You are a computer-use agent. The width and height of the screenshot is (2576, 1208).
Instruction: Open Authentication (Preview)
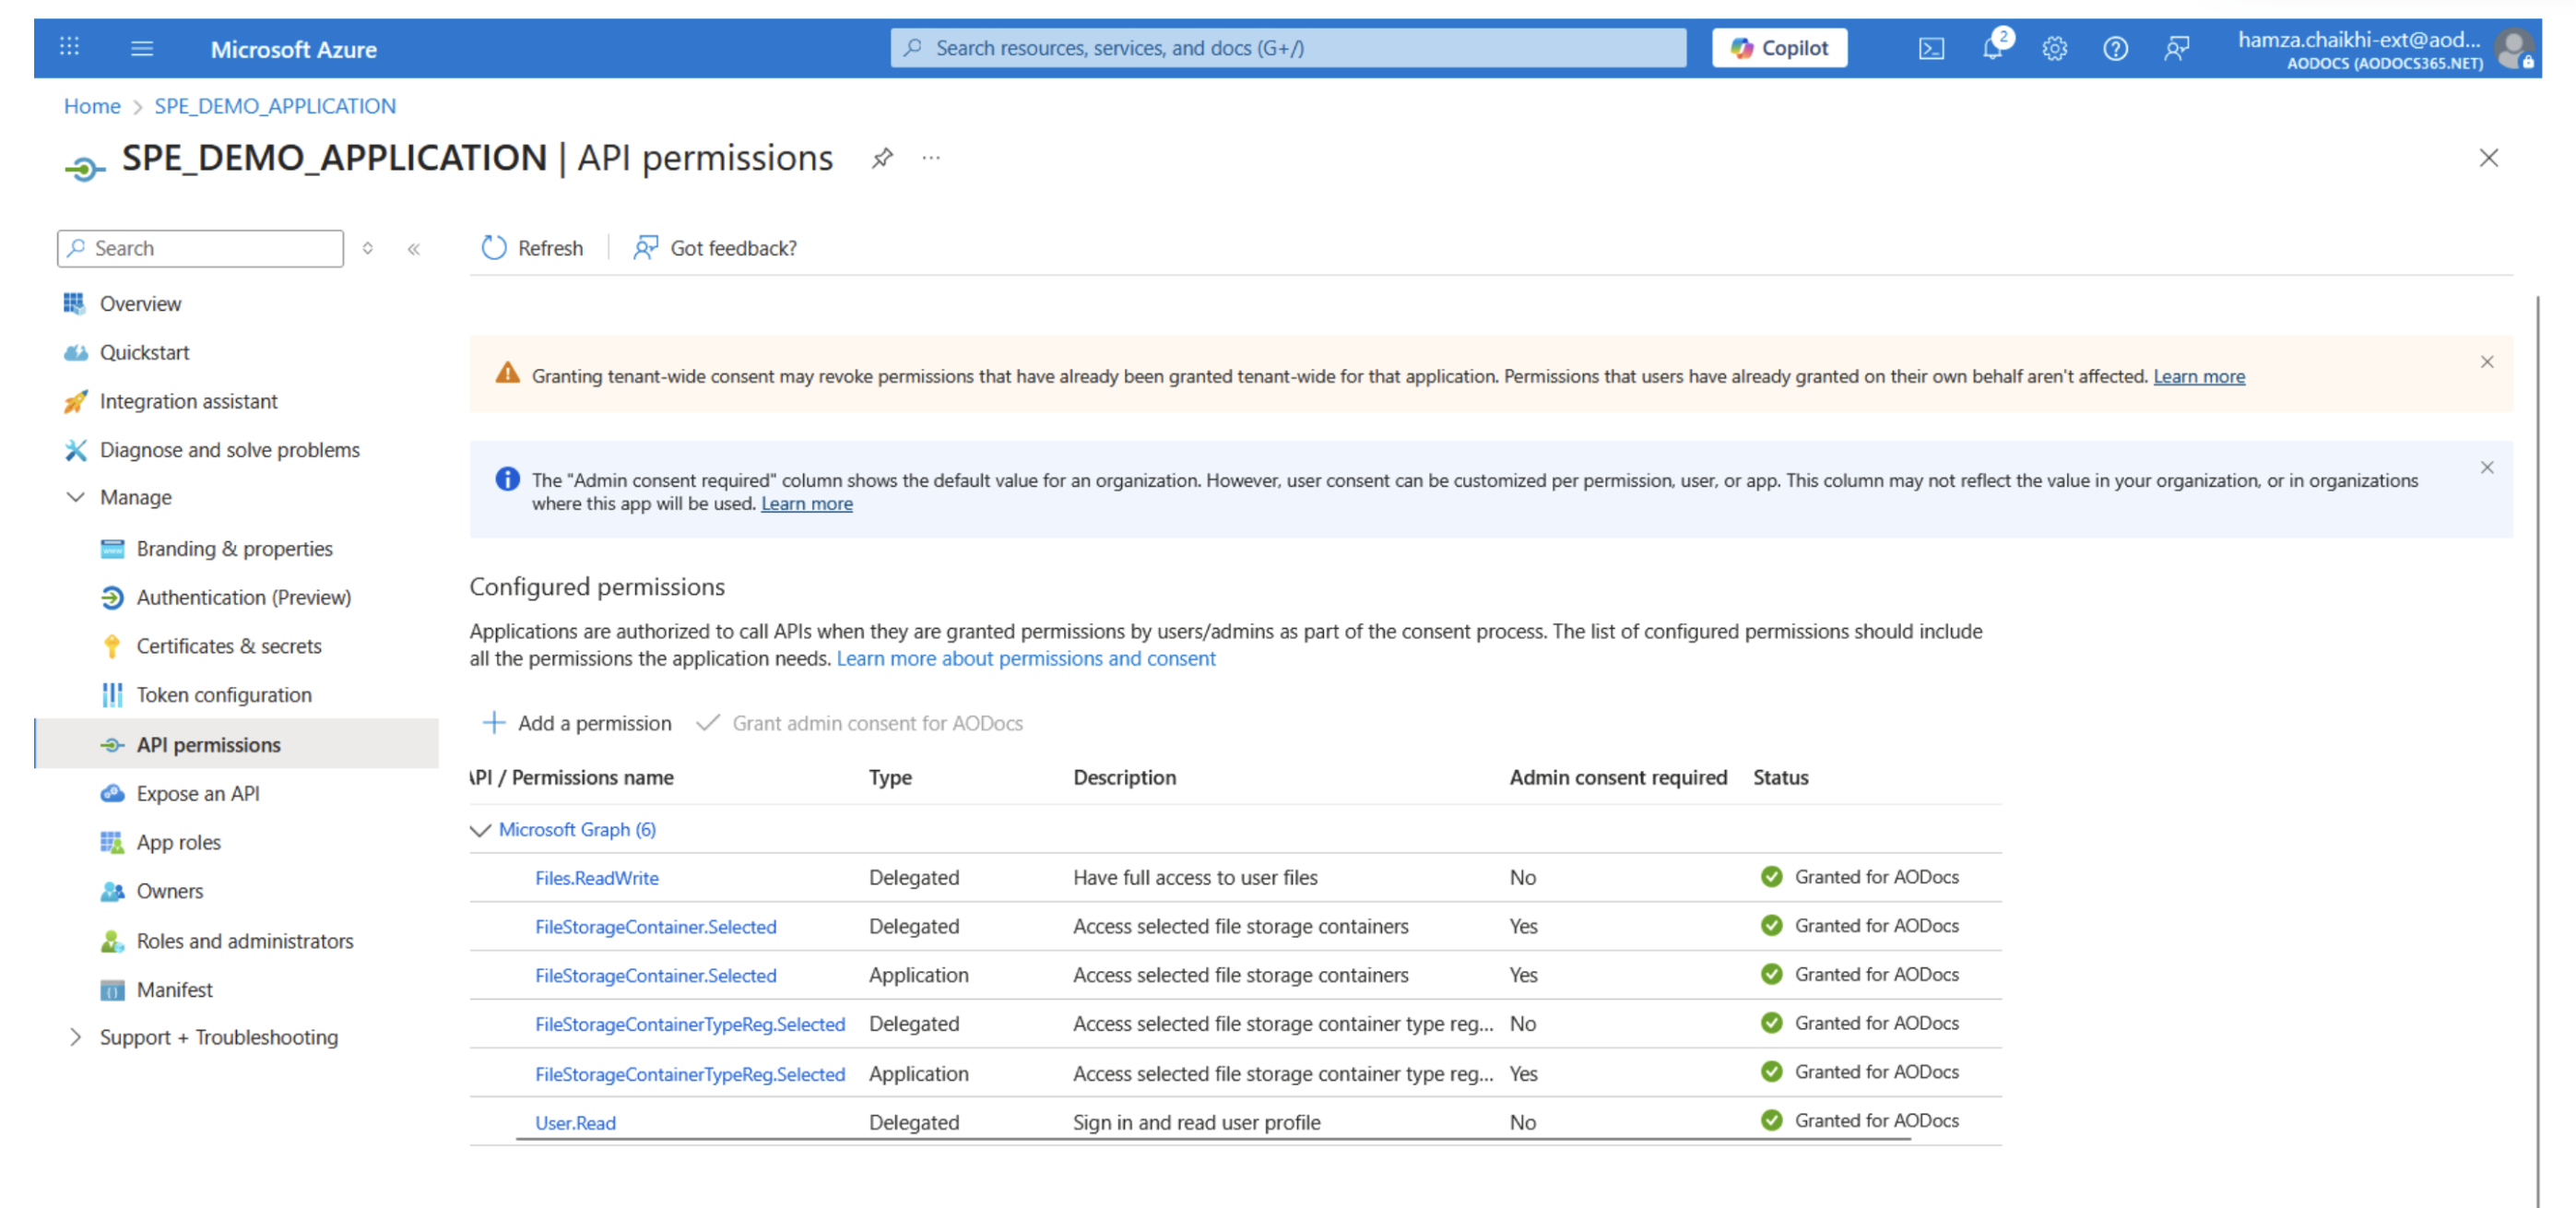coord(243,598)
